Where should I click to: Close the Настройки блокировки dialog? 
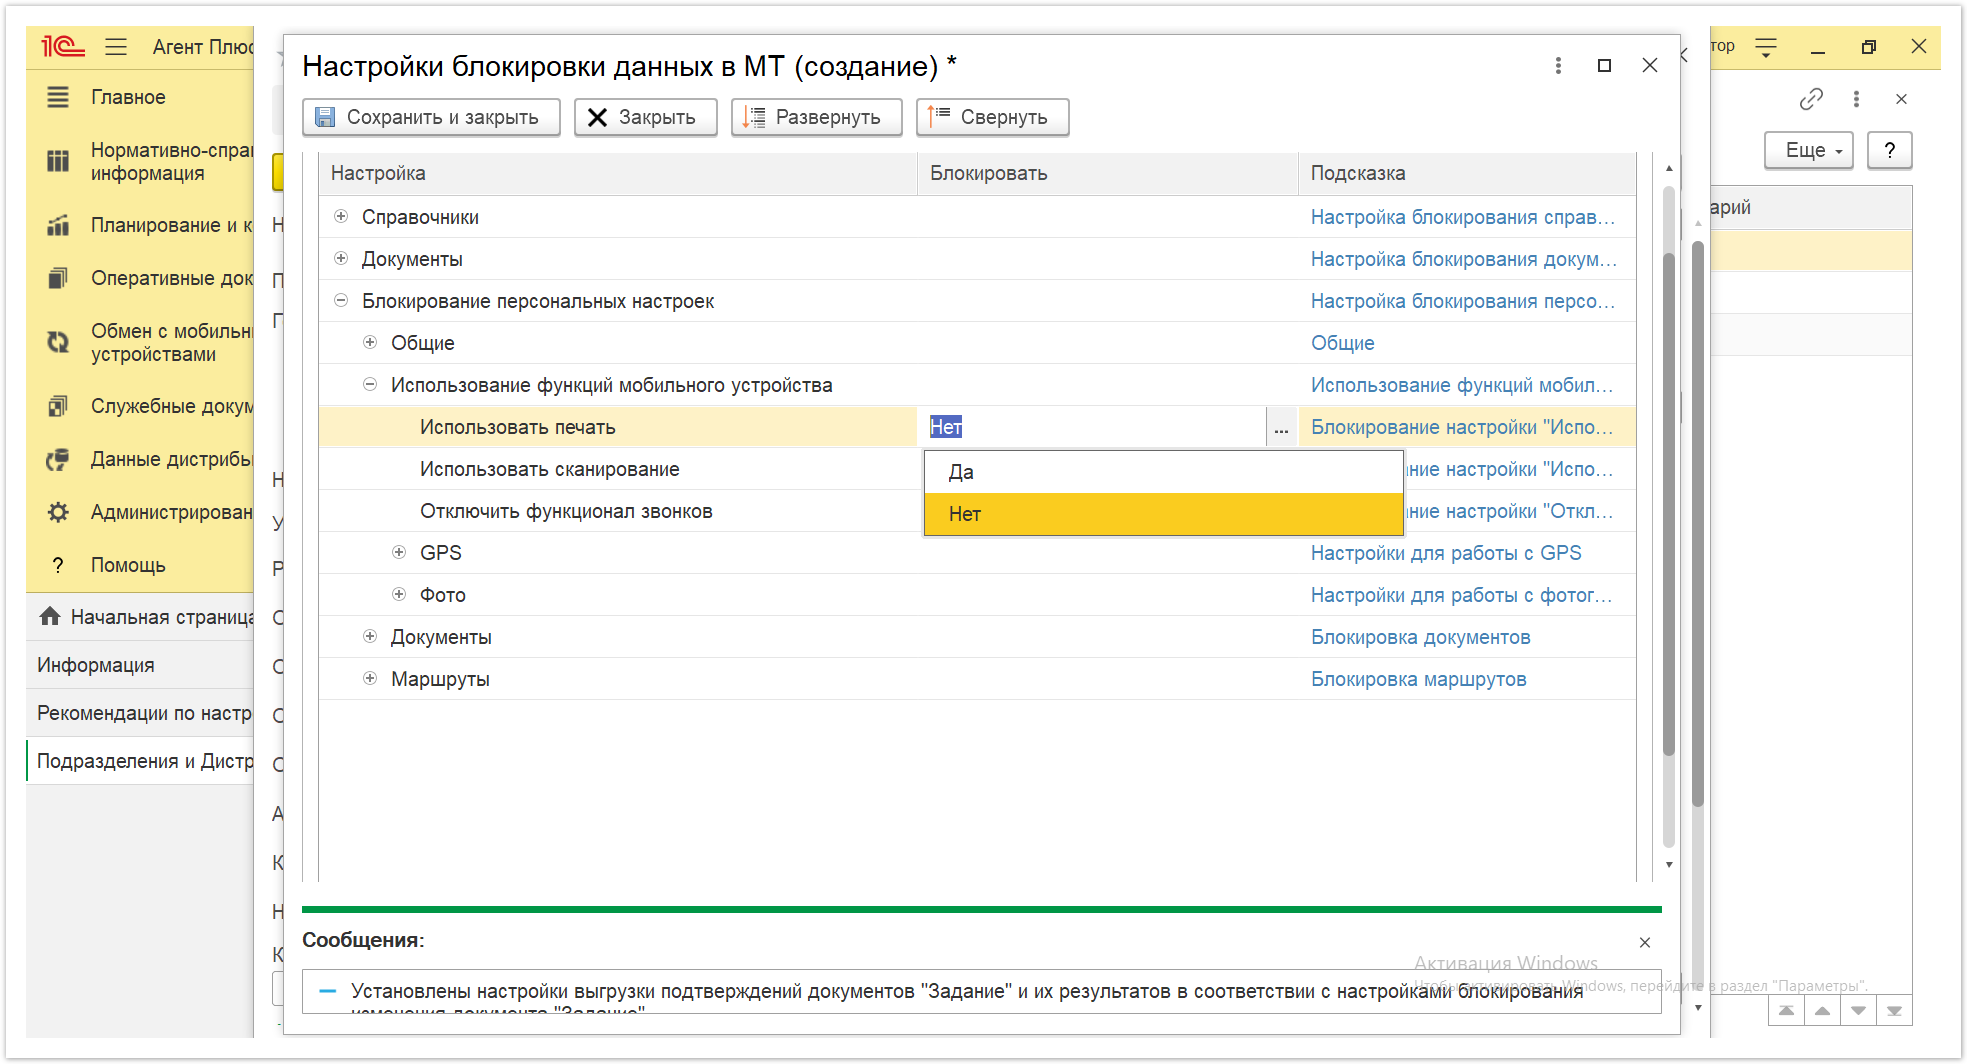pos(1650,65)
